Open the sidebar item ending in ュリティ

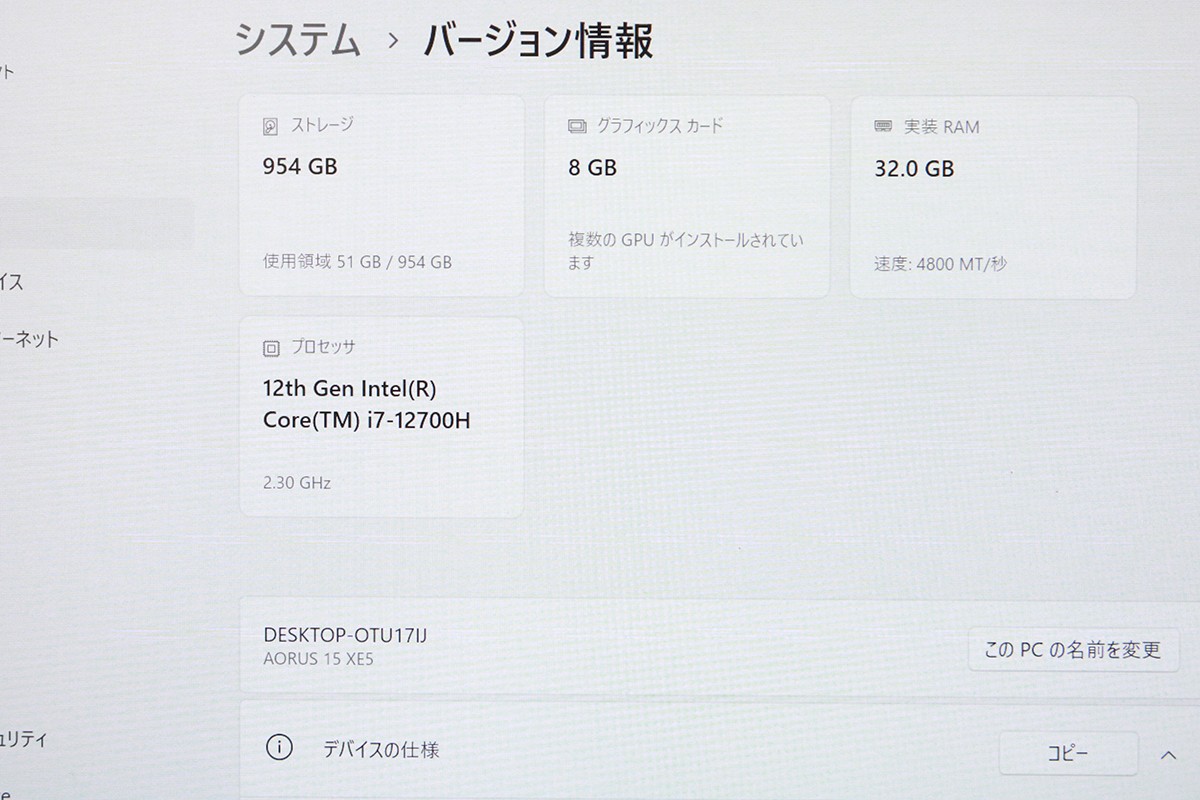(24, 740)
